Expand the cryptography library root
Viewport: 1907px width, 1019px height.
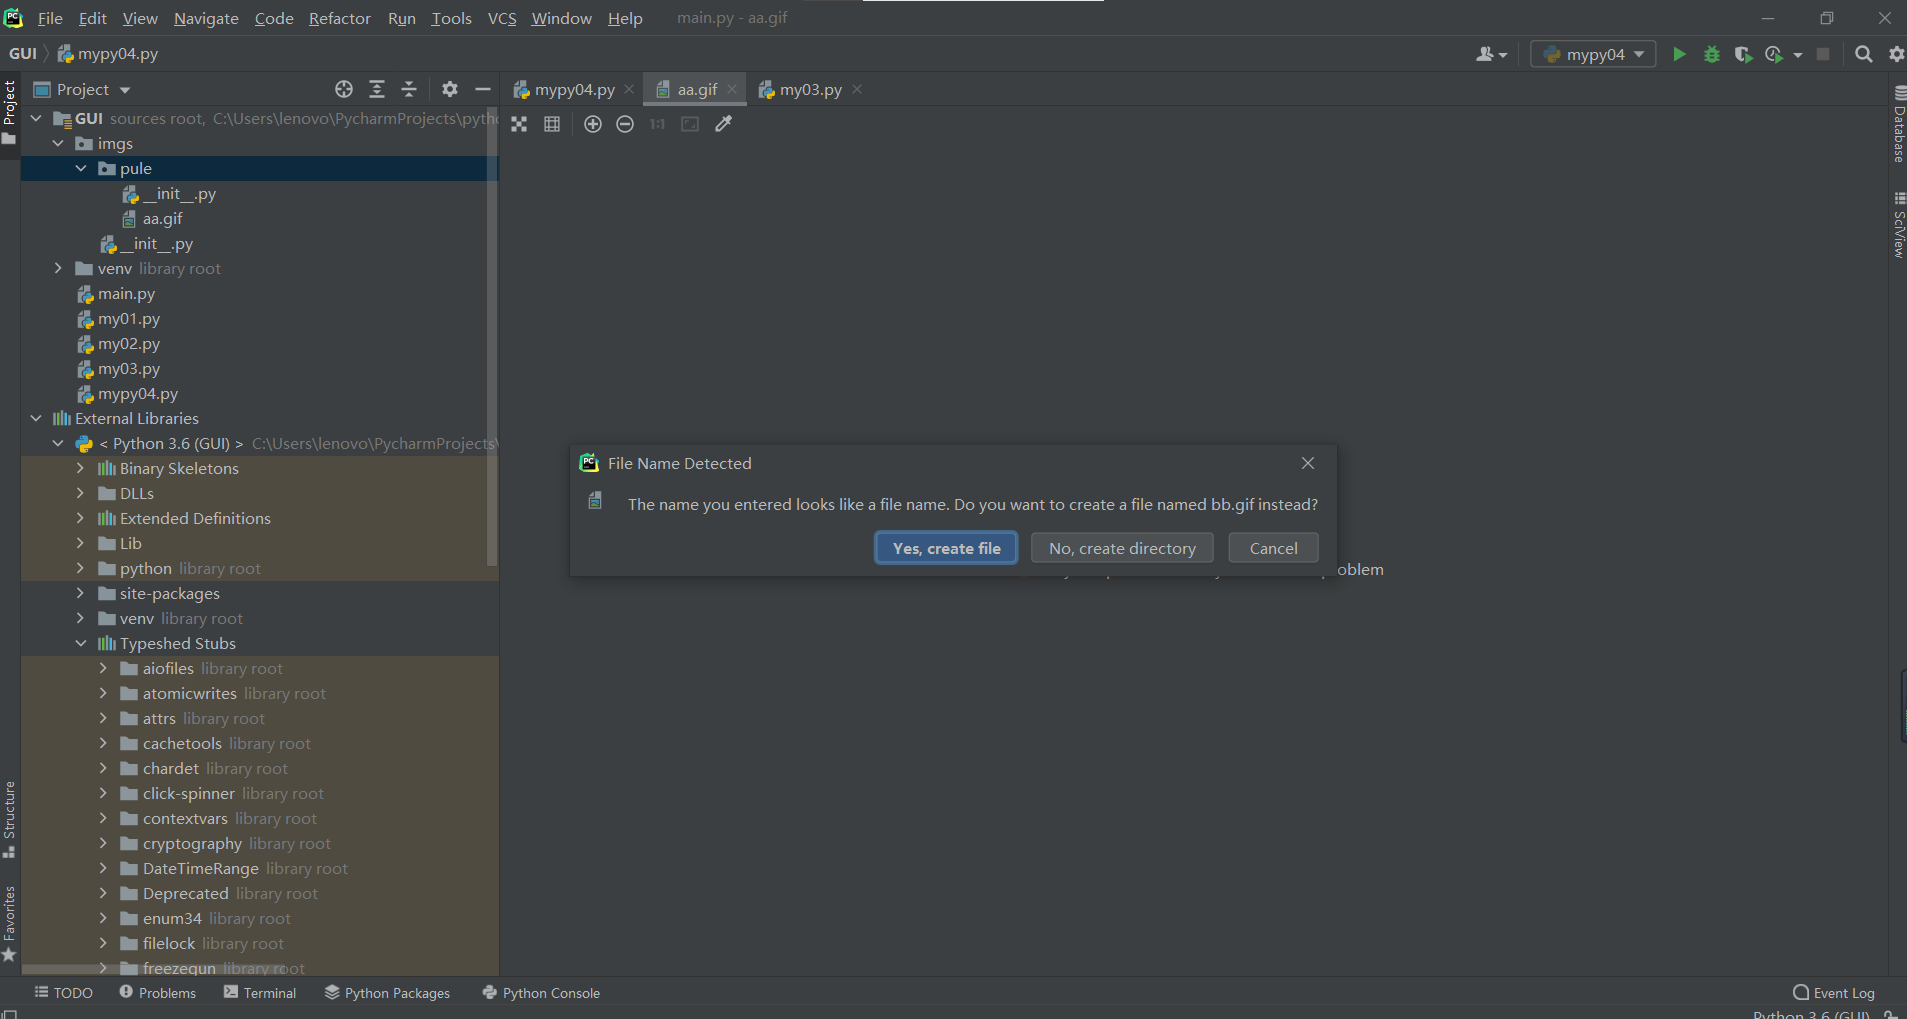point(103,843)
